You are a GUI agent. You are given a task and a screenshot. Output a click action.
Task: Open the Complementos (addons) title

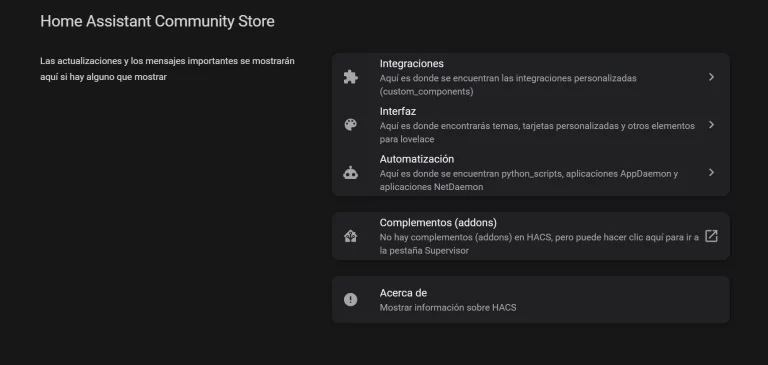[438, 223]
